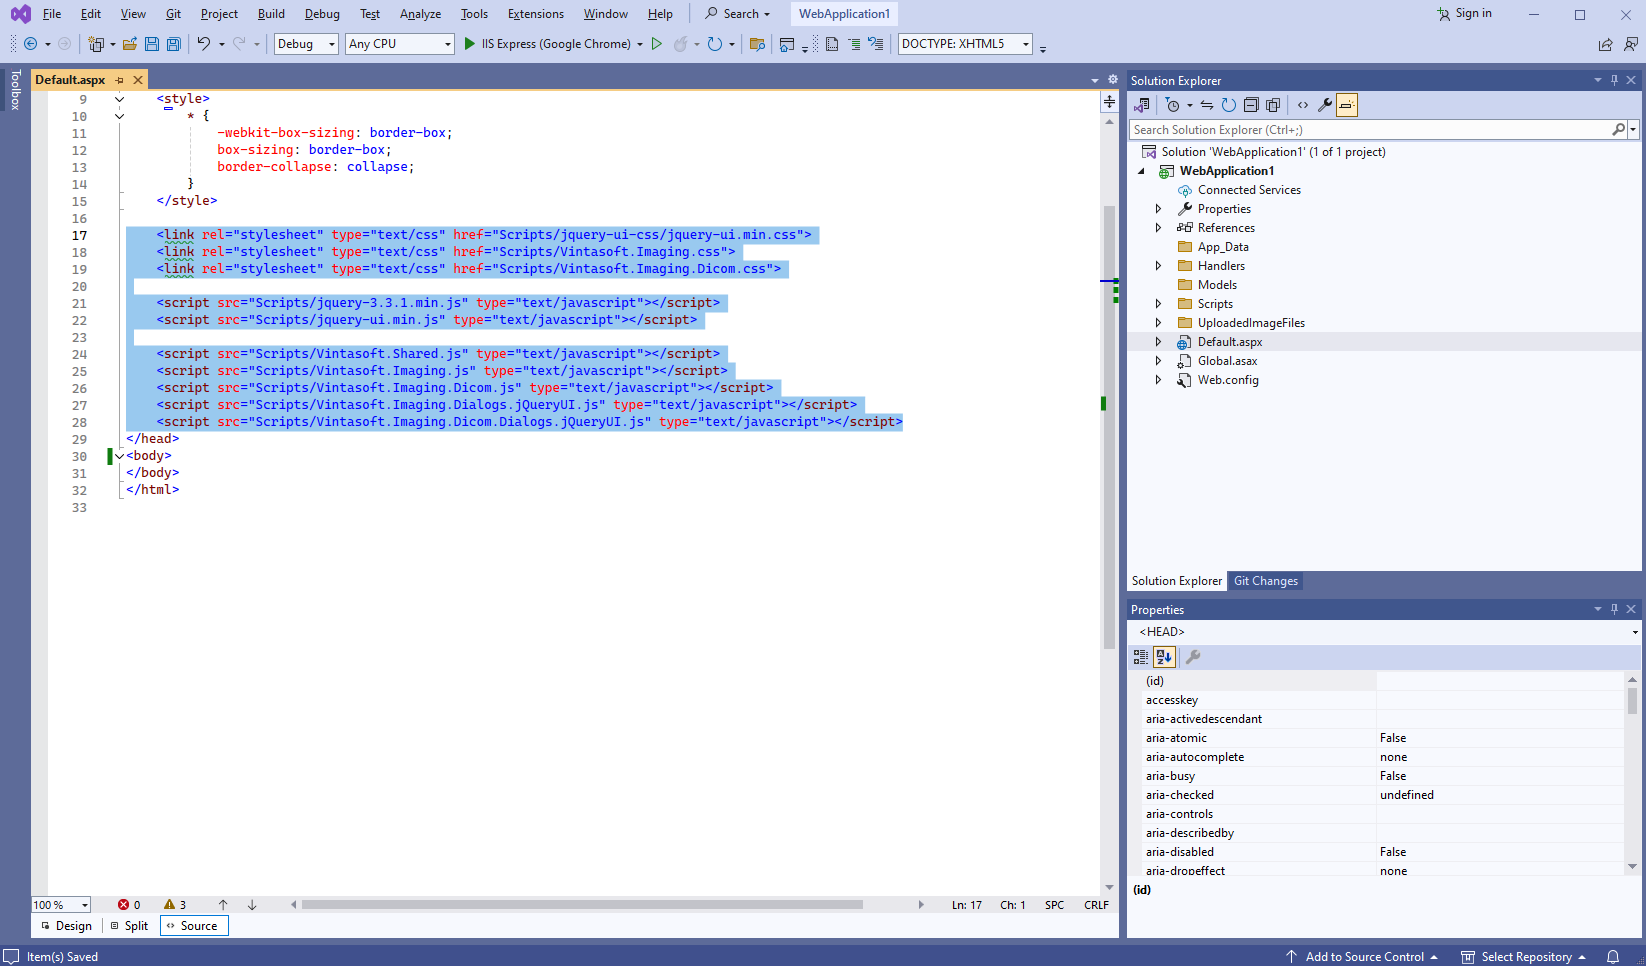
Task: Expand the Scripts folder in Solution Explorer
Action: [x=1159, y=304]
